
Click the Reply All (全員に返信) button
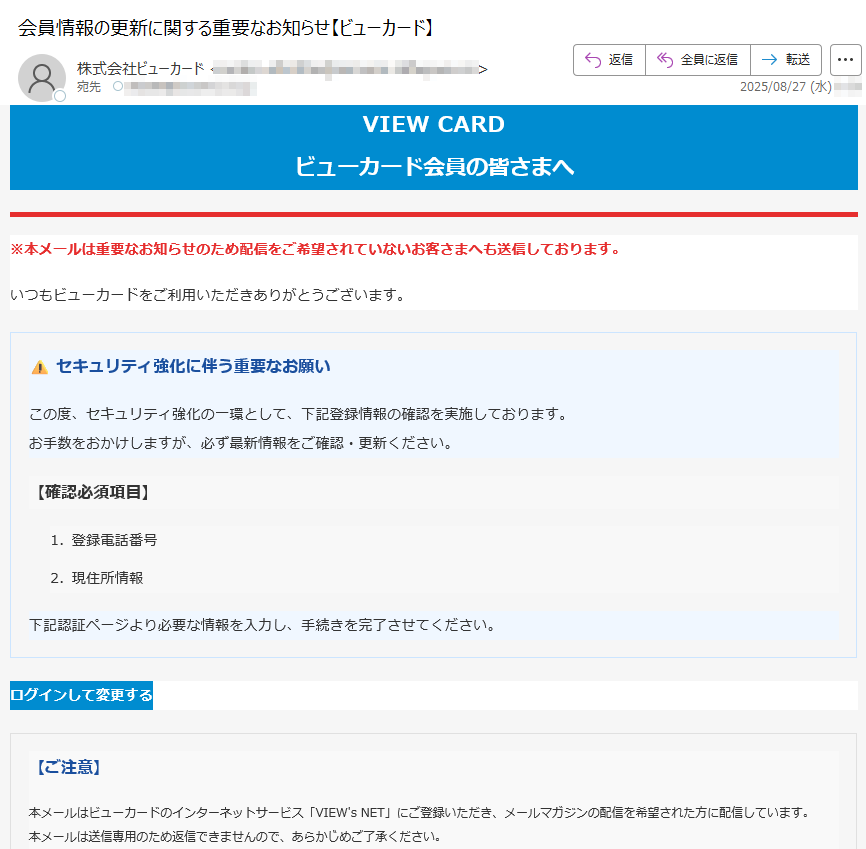click(698, 60)
